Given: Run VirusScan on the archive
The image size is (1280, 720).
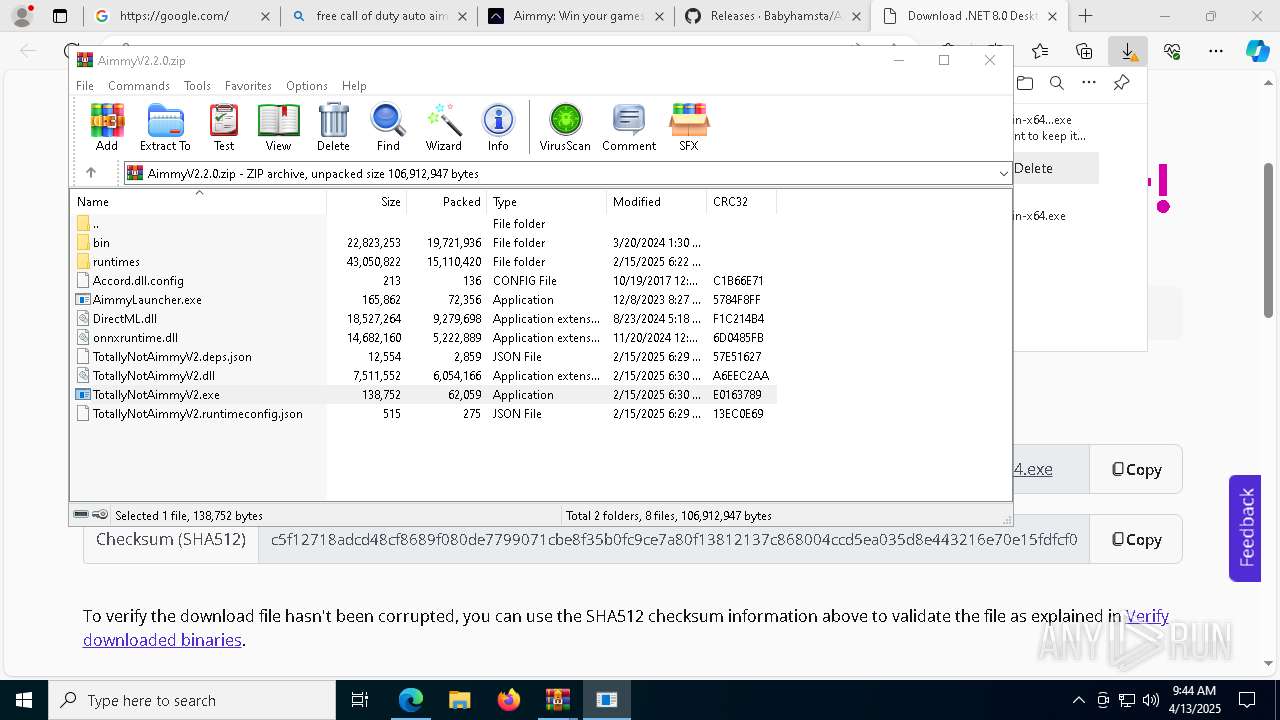Looking at the screenshot, I should click(565, 127).
